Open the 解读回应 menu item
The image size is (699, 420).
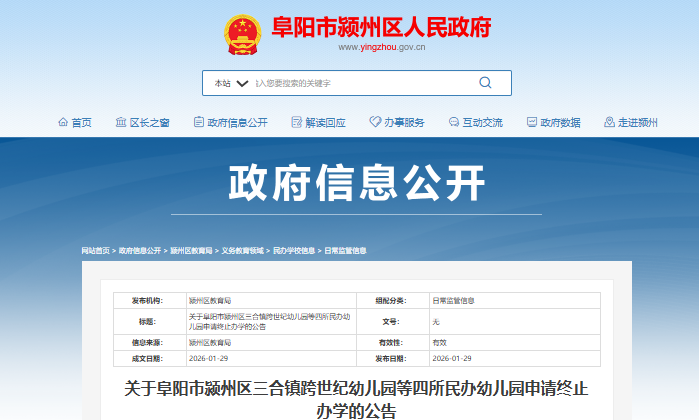pyautogui.click(x=325, y=123)
